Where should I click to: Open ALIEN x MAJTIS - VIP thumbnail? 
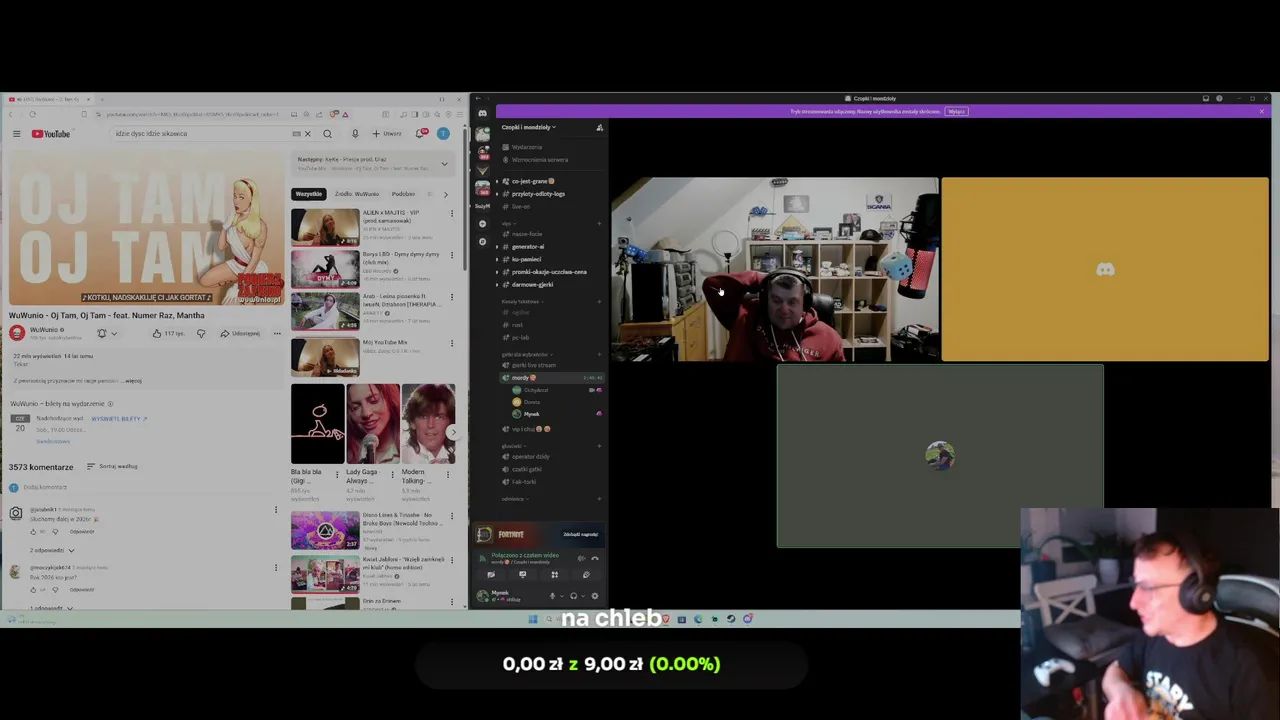(x=325, y=227)
